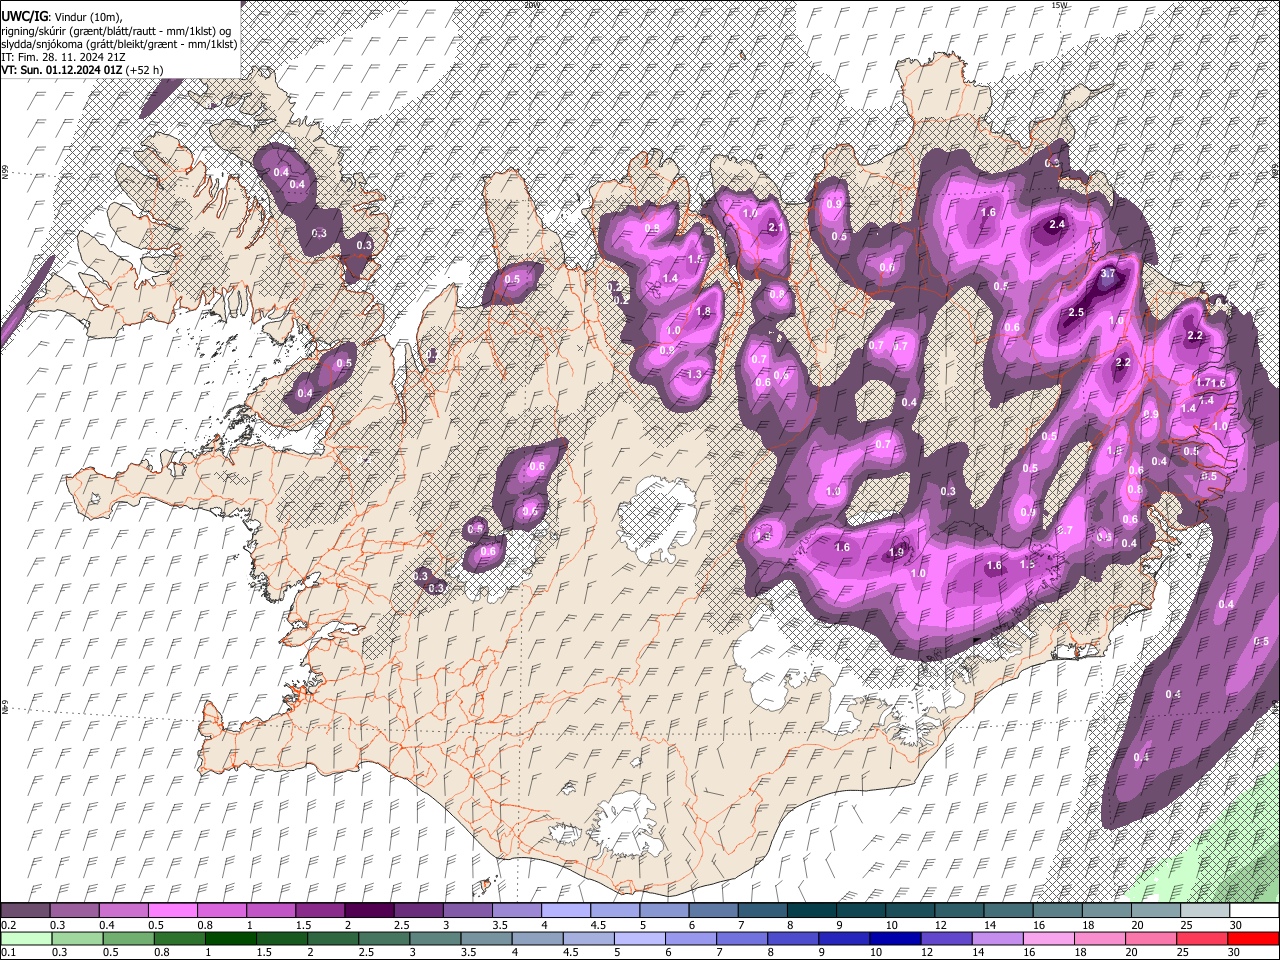The image size is (1280, 960).
Task: Click the UWC/IG title text
Action: (x=24, y=16)
